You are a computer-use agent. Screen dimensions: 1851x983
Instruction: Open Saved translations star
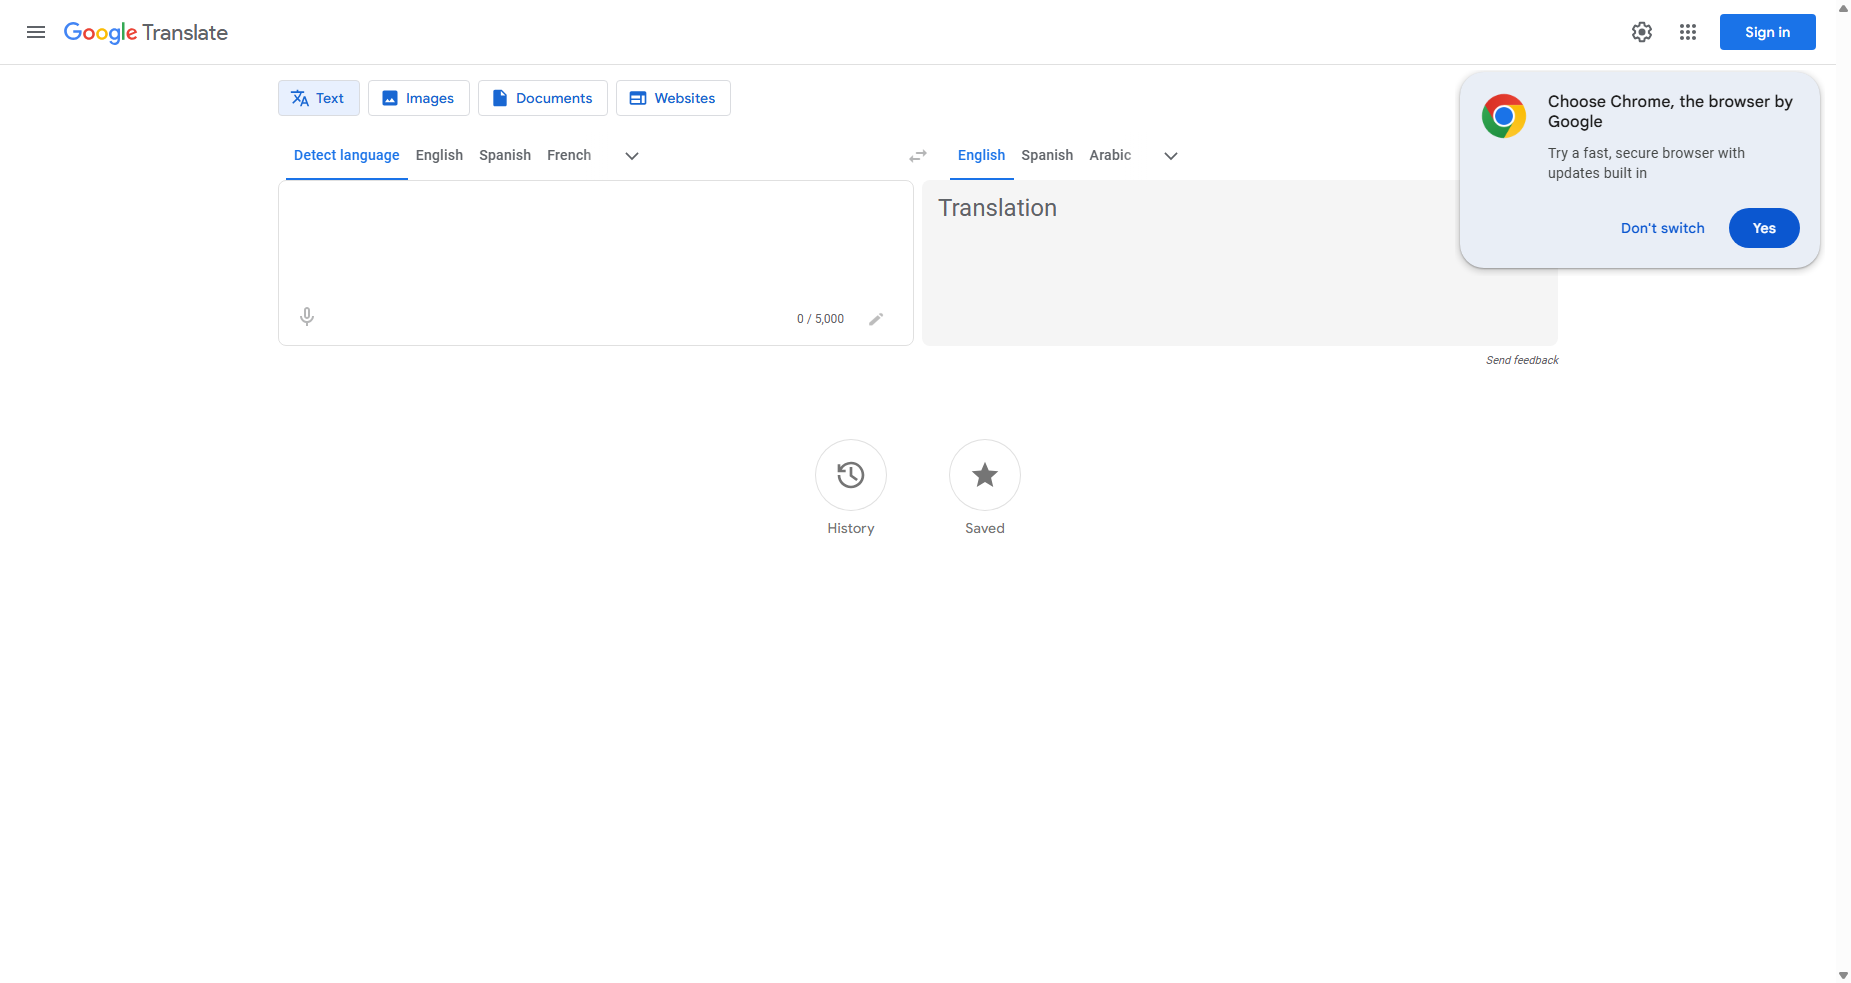coord(985,475)
